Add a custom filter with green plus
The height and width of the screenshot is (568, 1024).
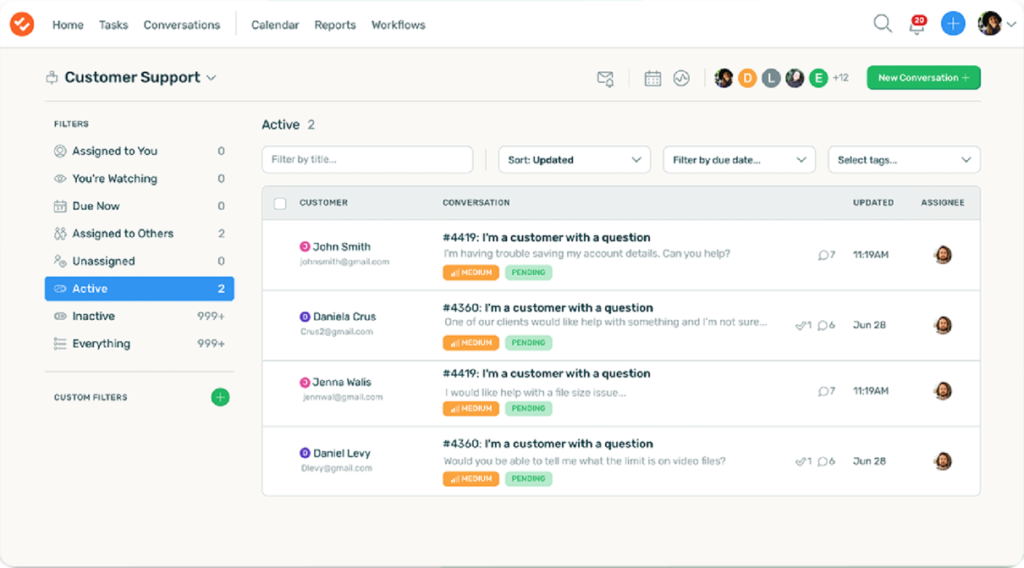click(220, 397)
